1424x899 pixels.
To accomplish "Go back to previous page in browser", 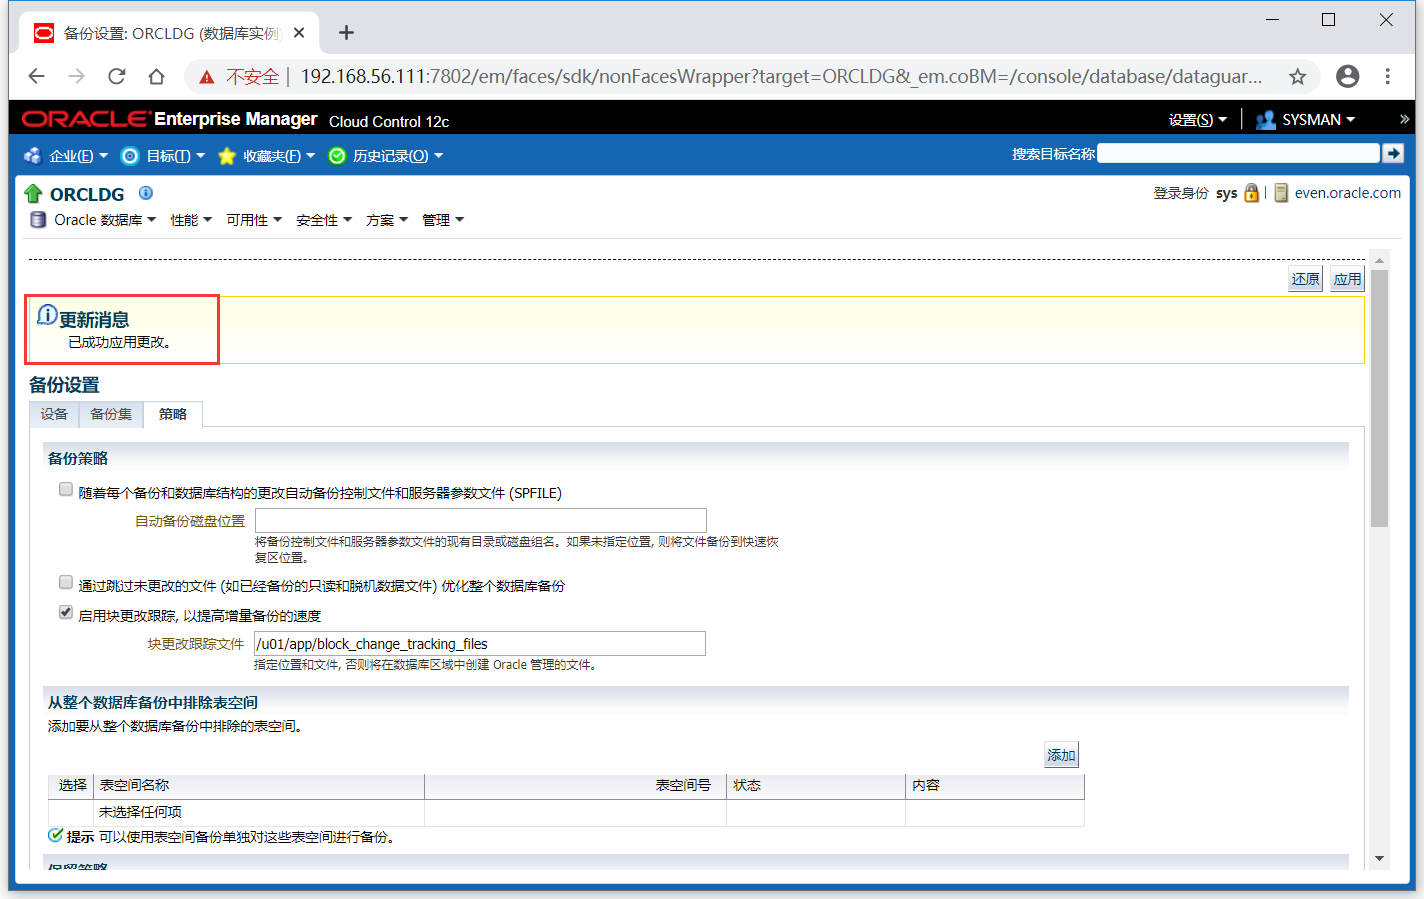I will (x=37, y=77).
